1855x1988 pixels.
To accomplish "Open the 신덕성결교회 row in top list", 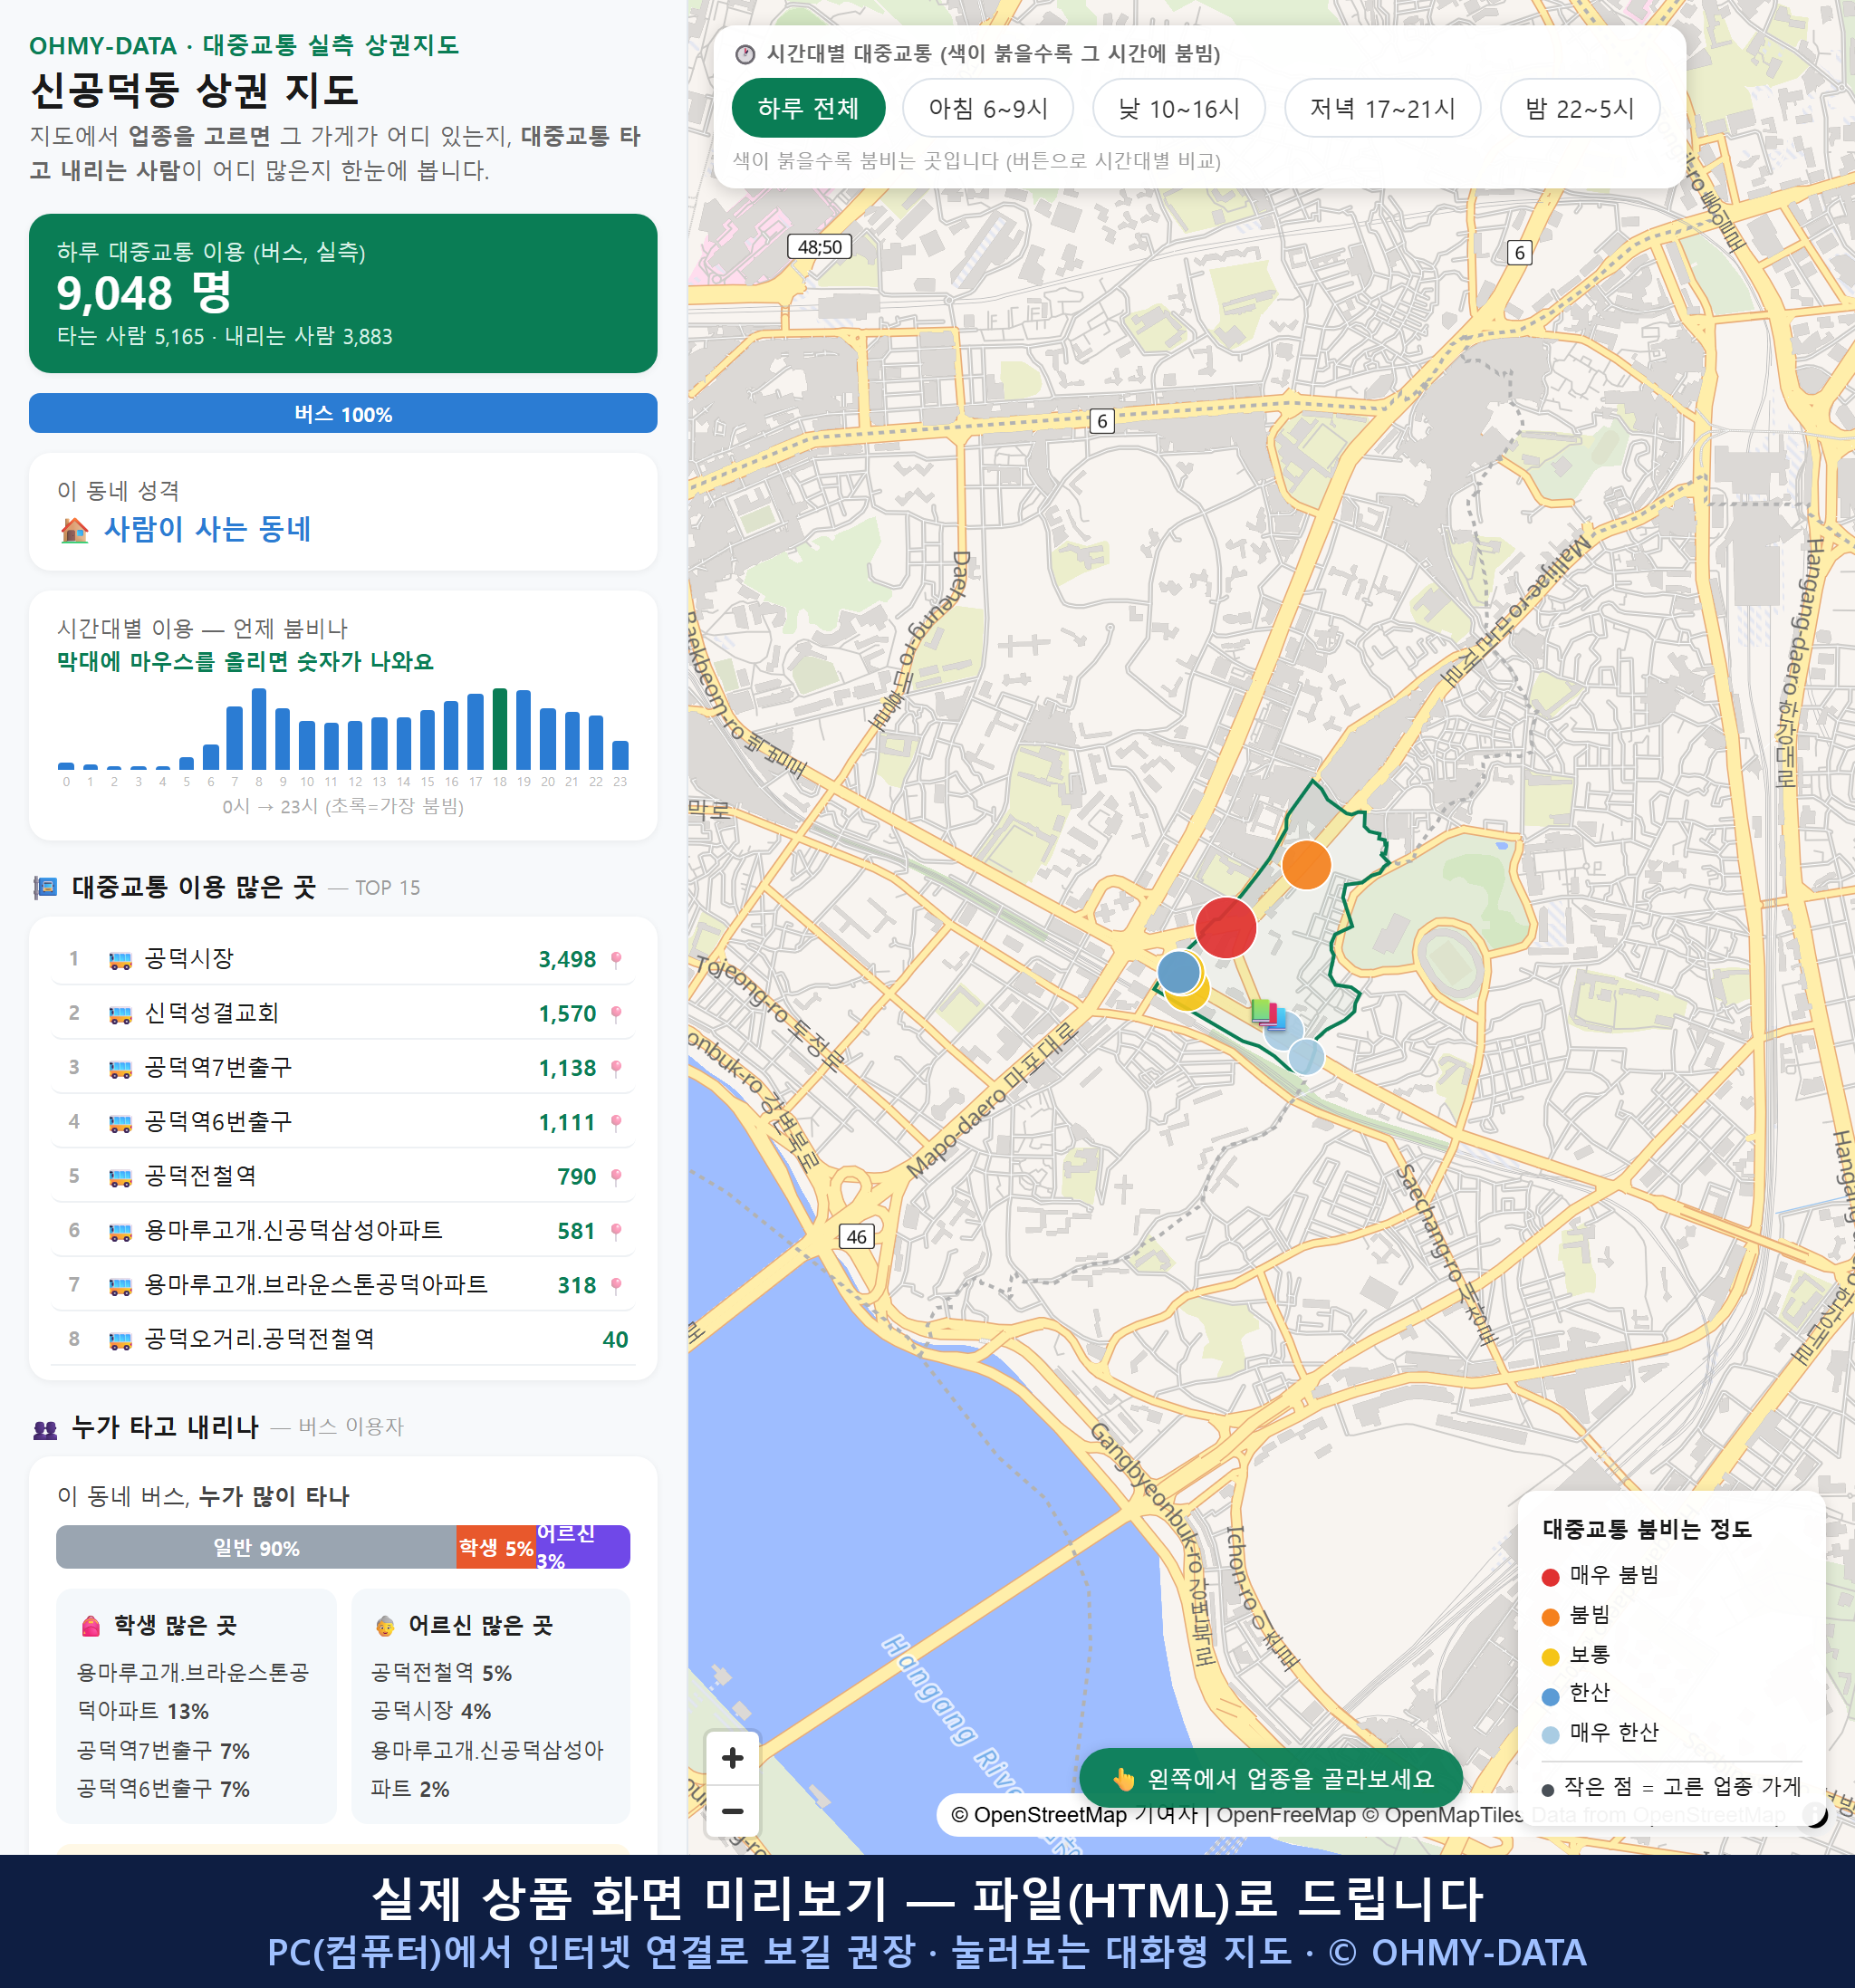I will (x=343, y=1013).
